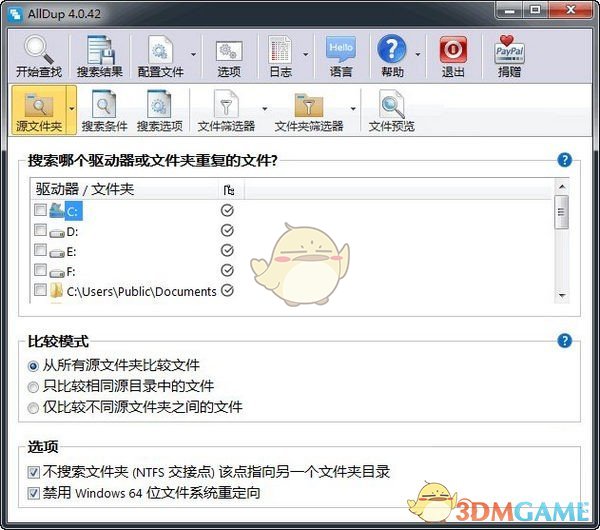This screenshot has width=600, height=530.
Task: Toggle subfolder checkmark for F: drive
Action: (x=227, y=270)
